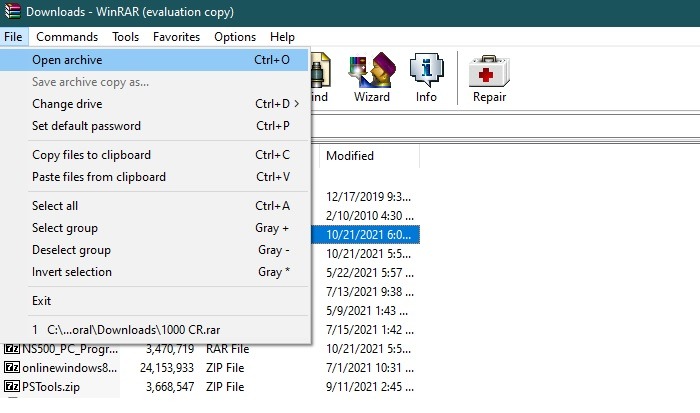
Task: Click the WinRAR title bar app icon
Action: click(x=12, y=11)
